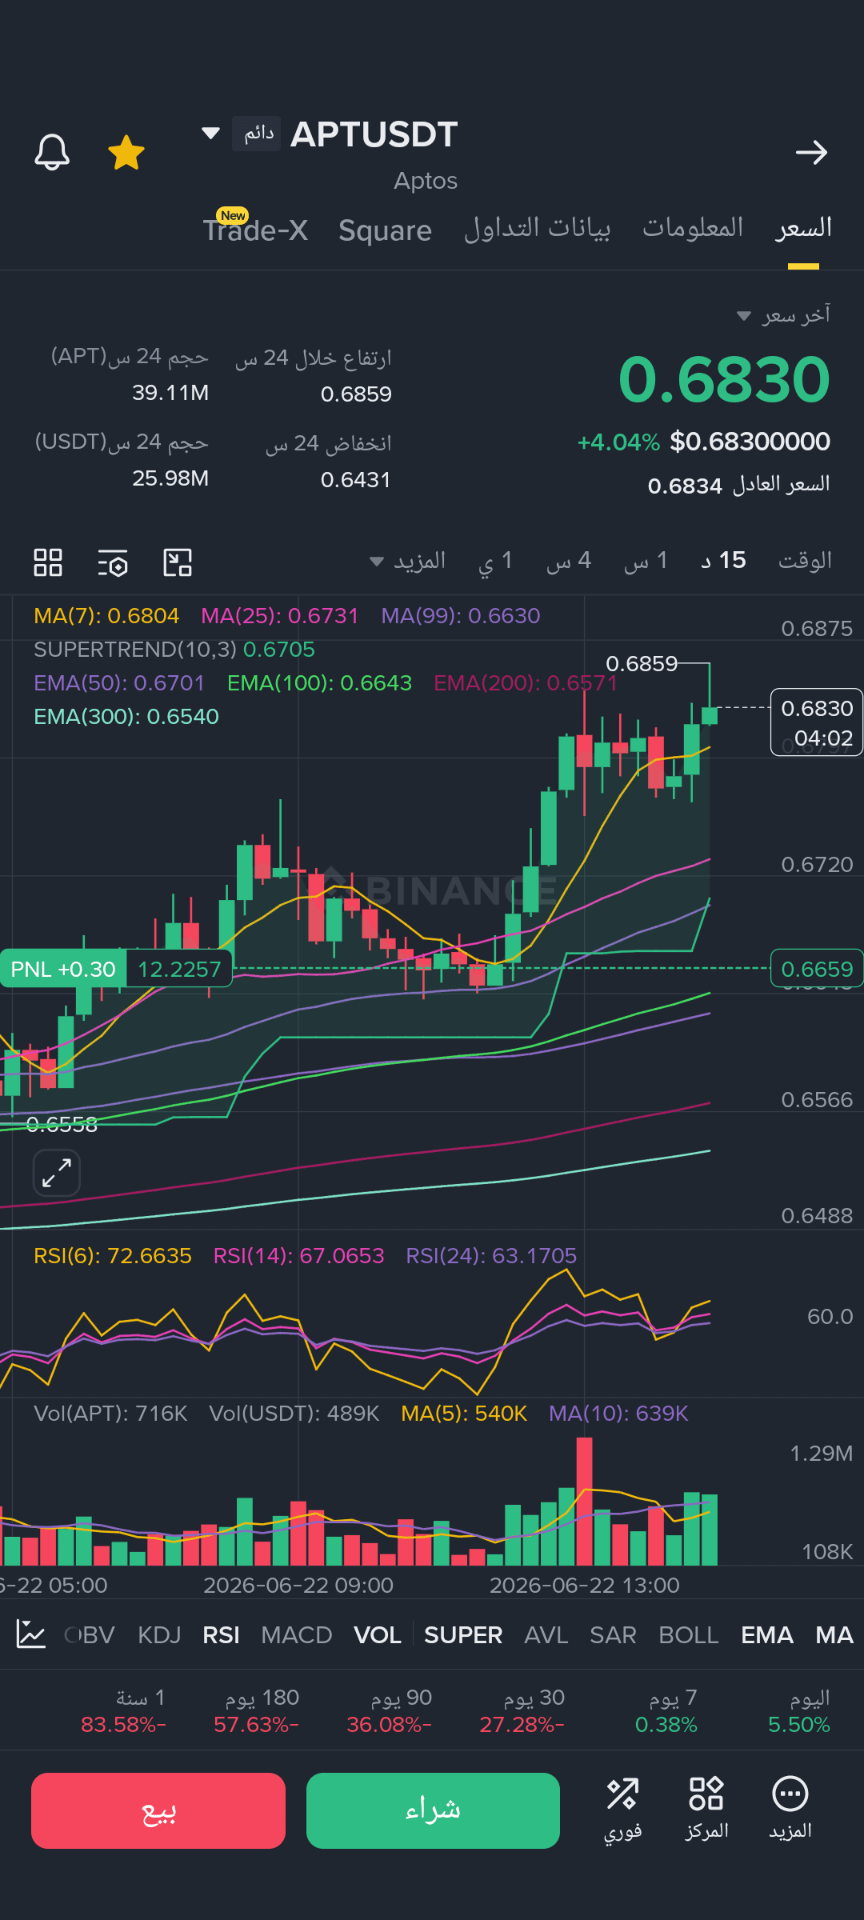Tap the RSI(6): 72.6635 label
Viewport: 864px width, 1920px height.
click(112, 1256)
